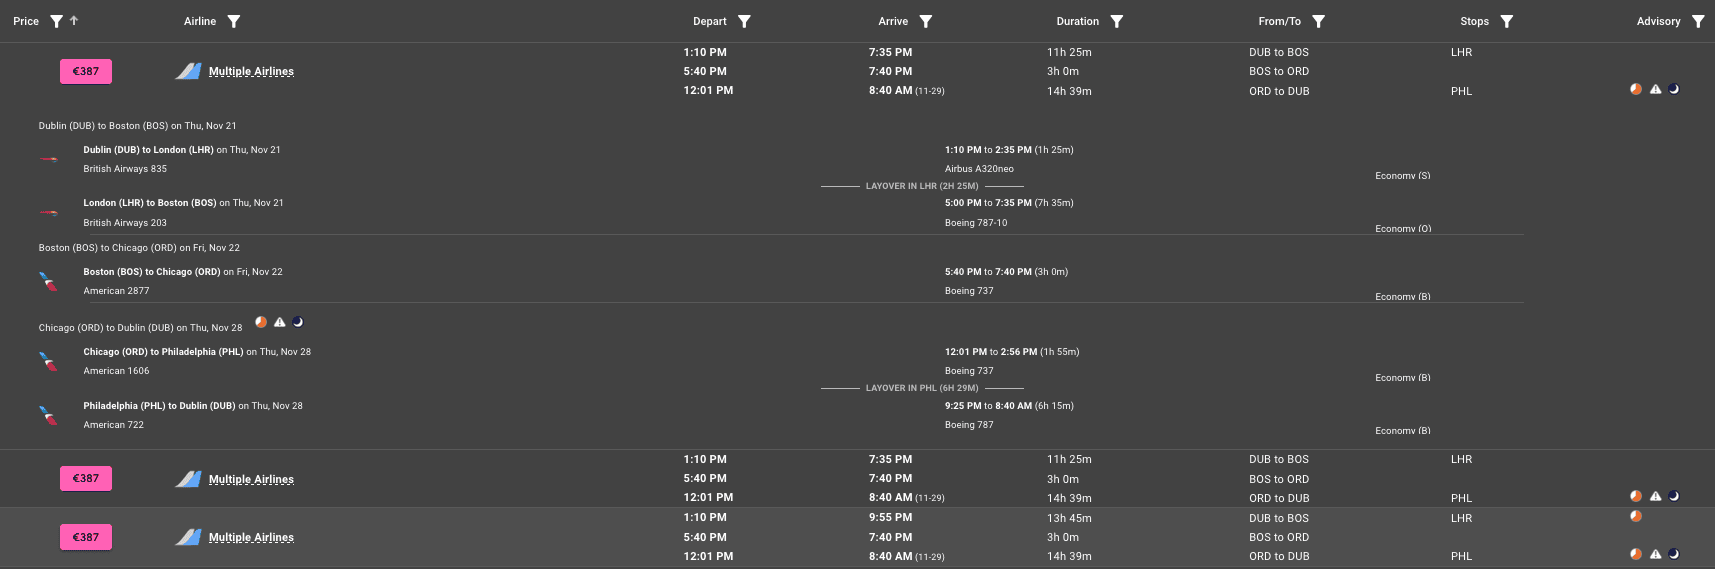
Task: Open the Price column filter
Action: 56,21
